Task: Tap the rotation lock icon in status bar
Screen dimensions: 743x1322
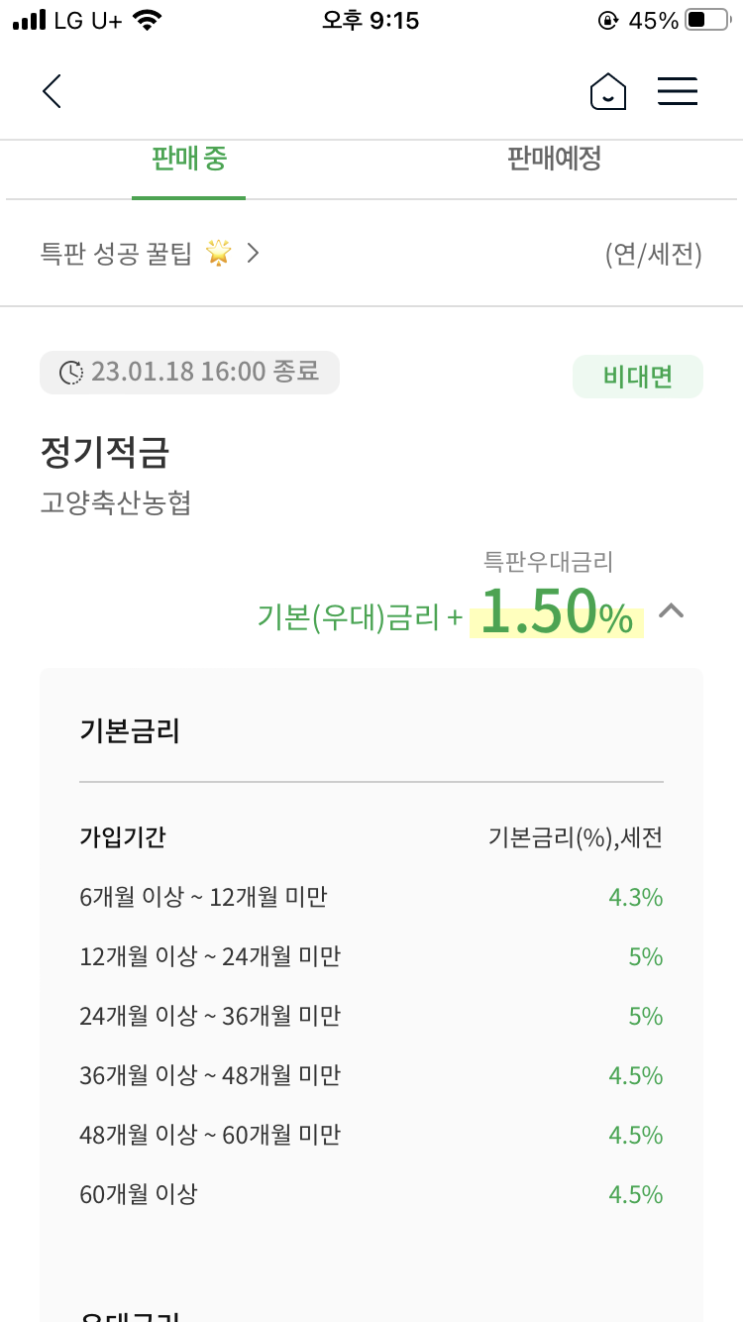Action: point(607,20)
